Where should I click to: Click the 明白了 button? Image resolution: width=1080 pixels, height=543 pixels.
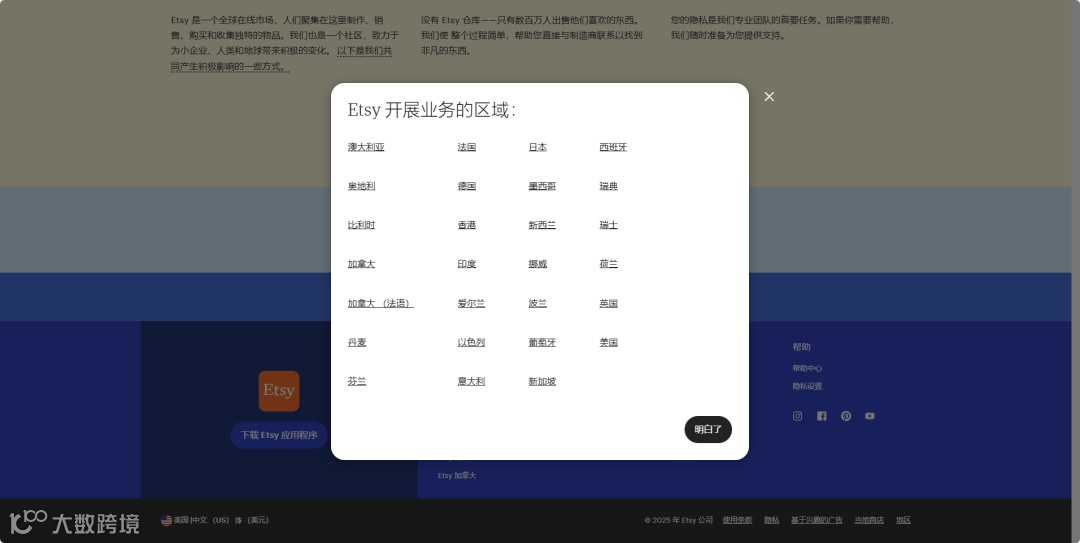click(x=708, y=429)
